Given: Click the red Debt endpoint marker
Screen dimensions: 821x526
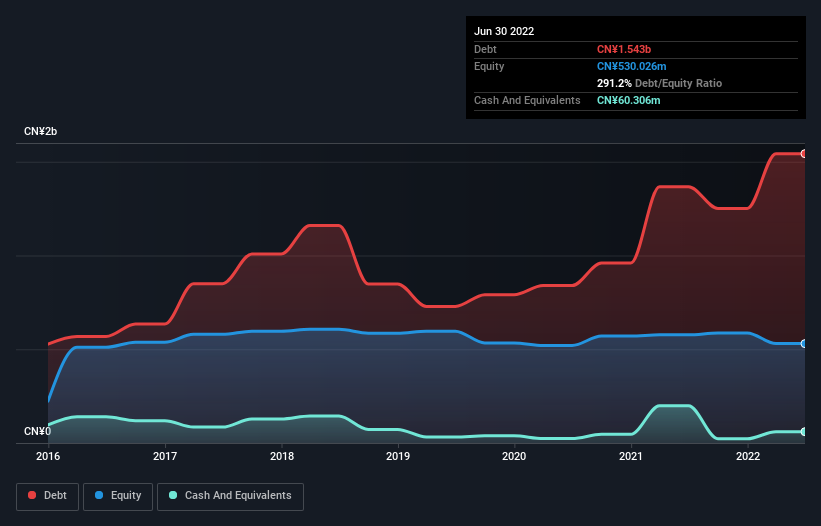Looking at the screenshot, I should click(x=804, y=154).
